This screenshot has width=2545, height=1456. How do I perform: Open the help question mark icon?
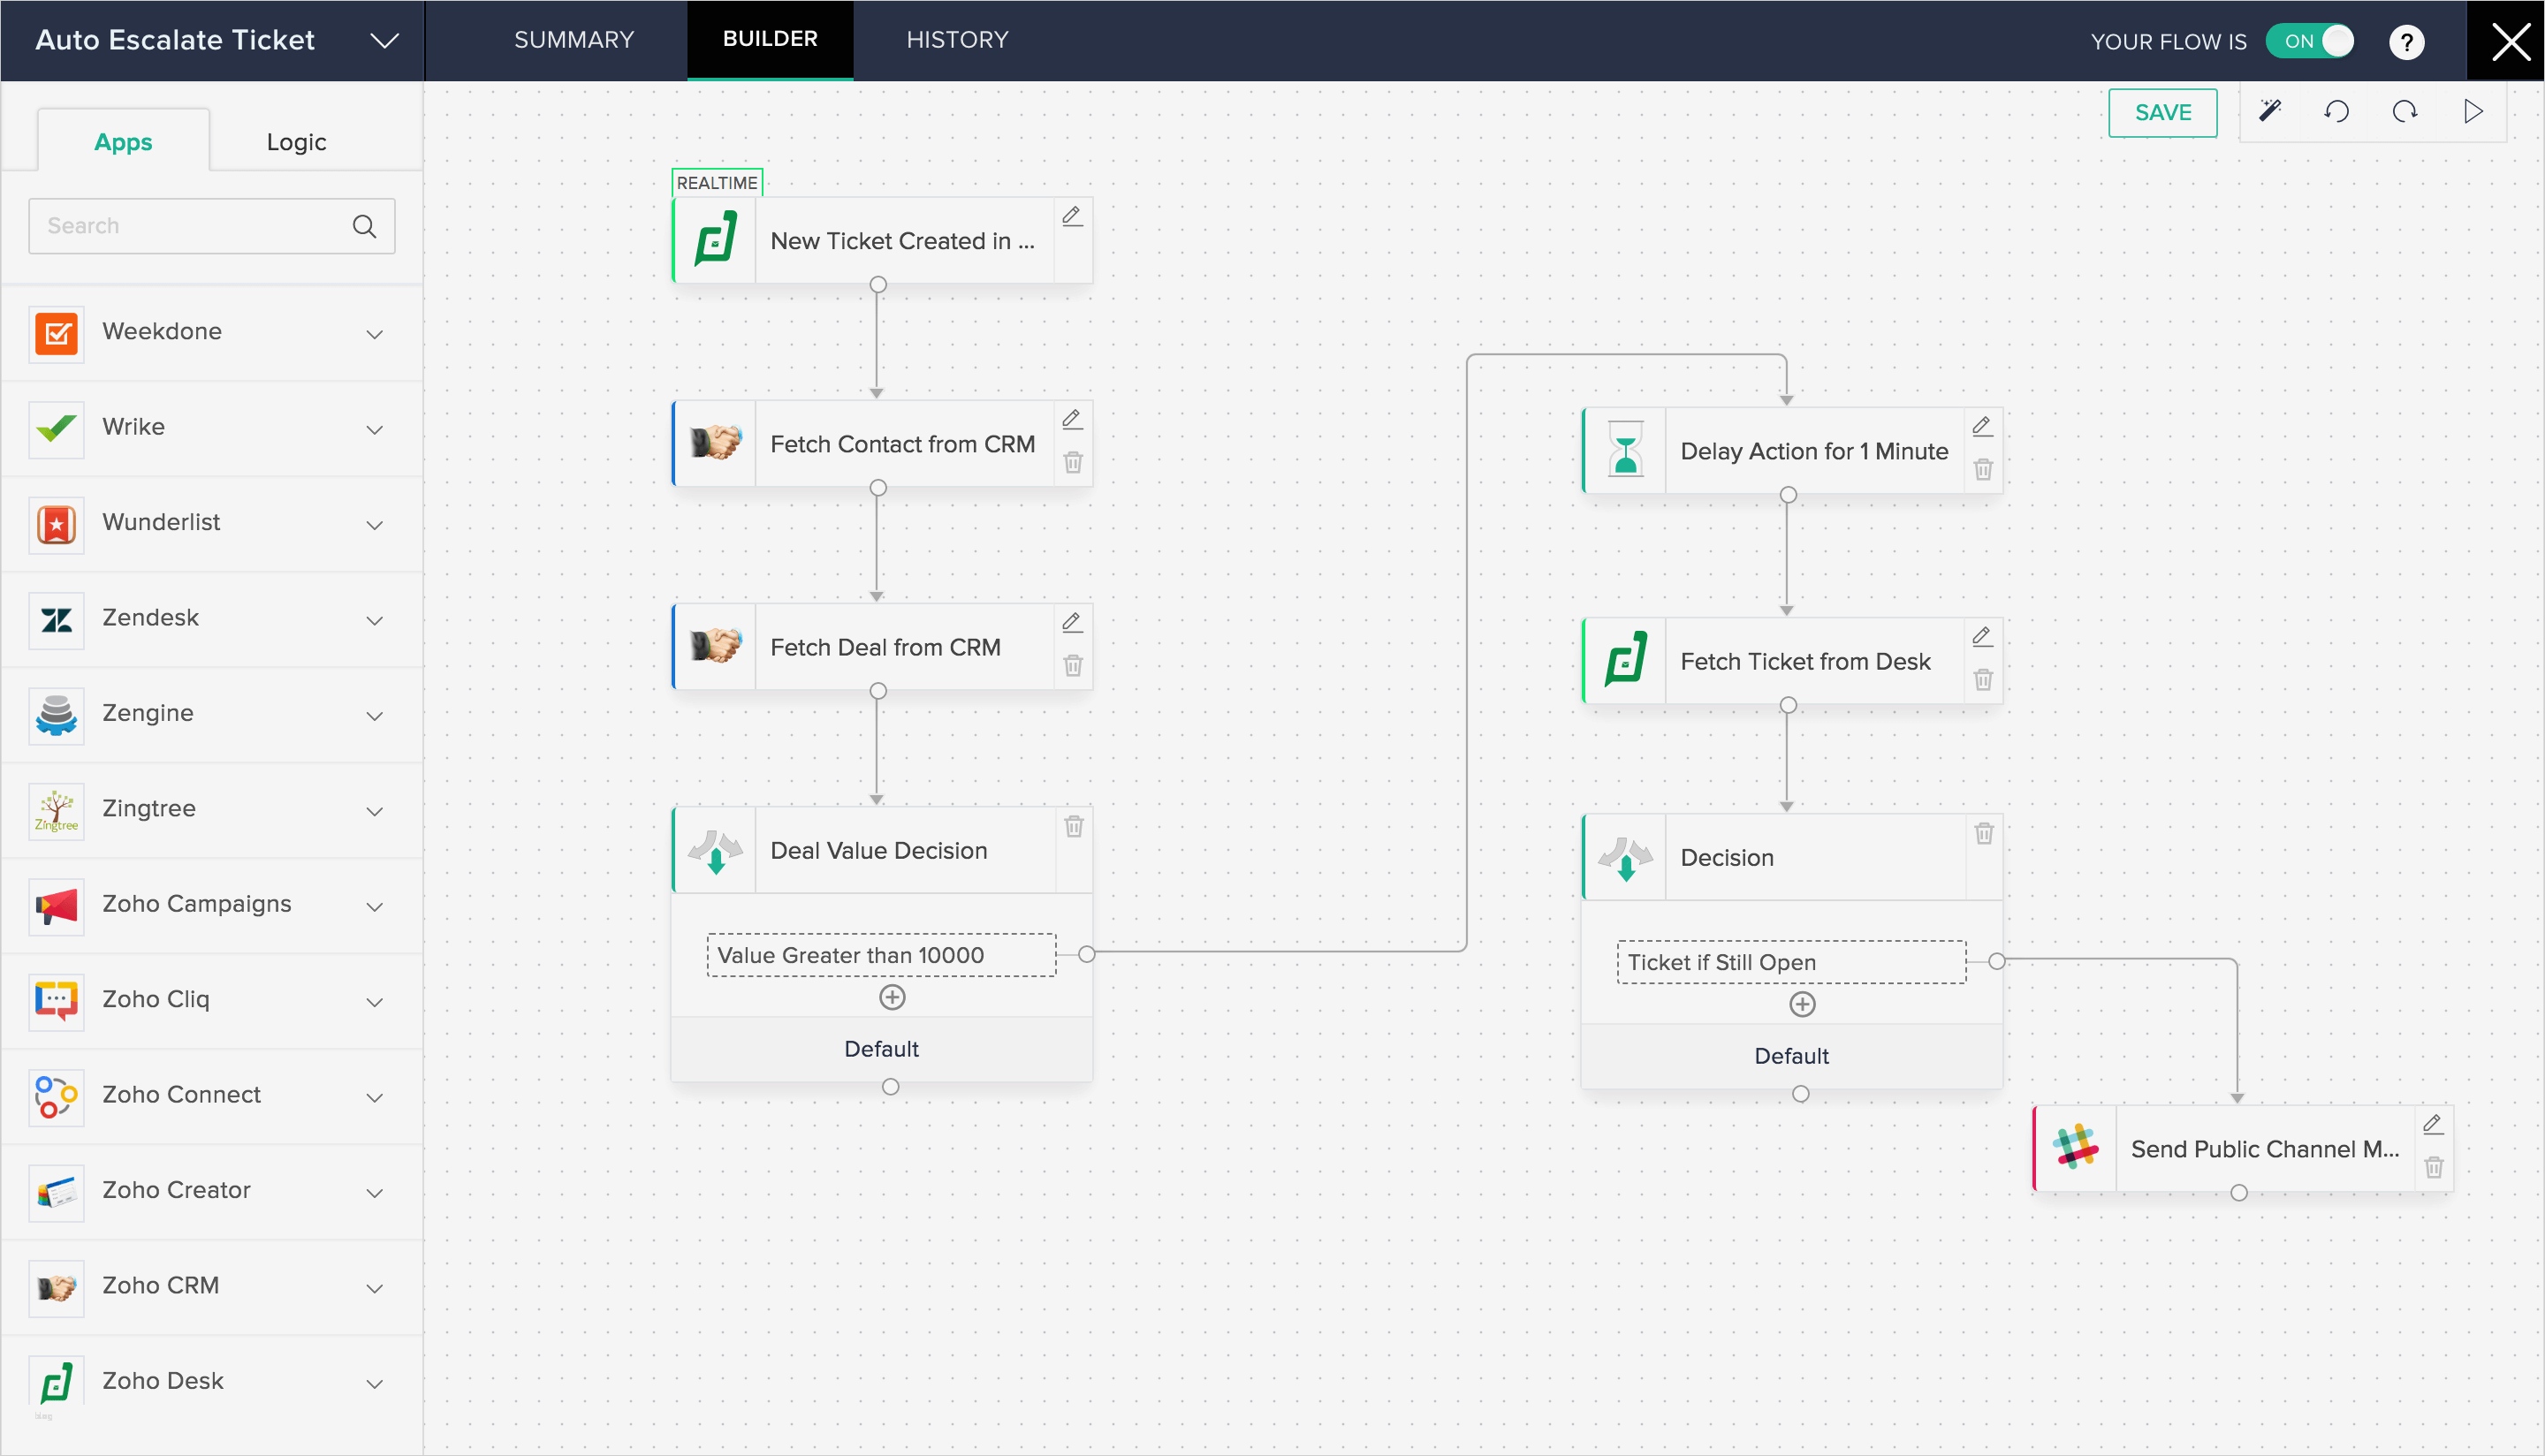point(2406,42)
